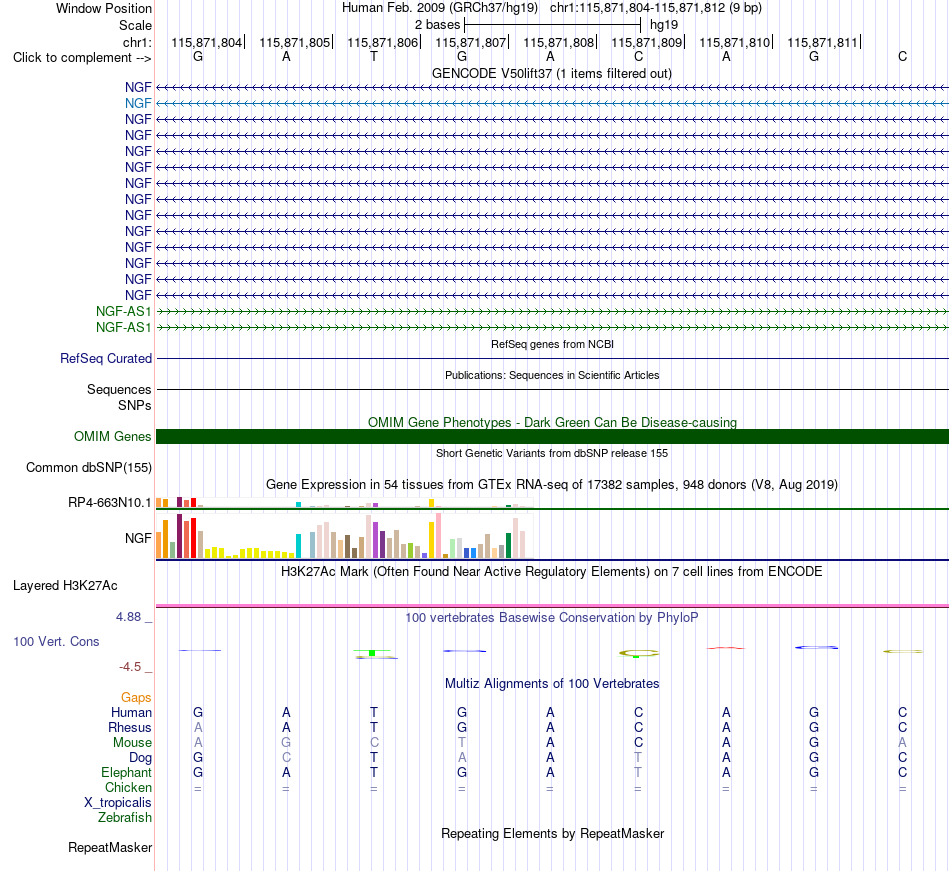Click the Scale label
The image size is (950, 871).
[x=135, y=25]
